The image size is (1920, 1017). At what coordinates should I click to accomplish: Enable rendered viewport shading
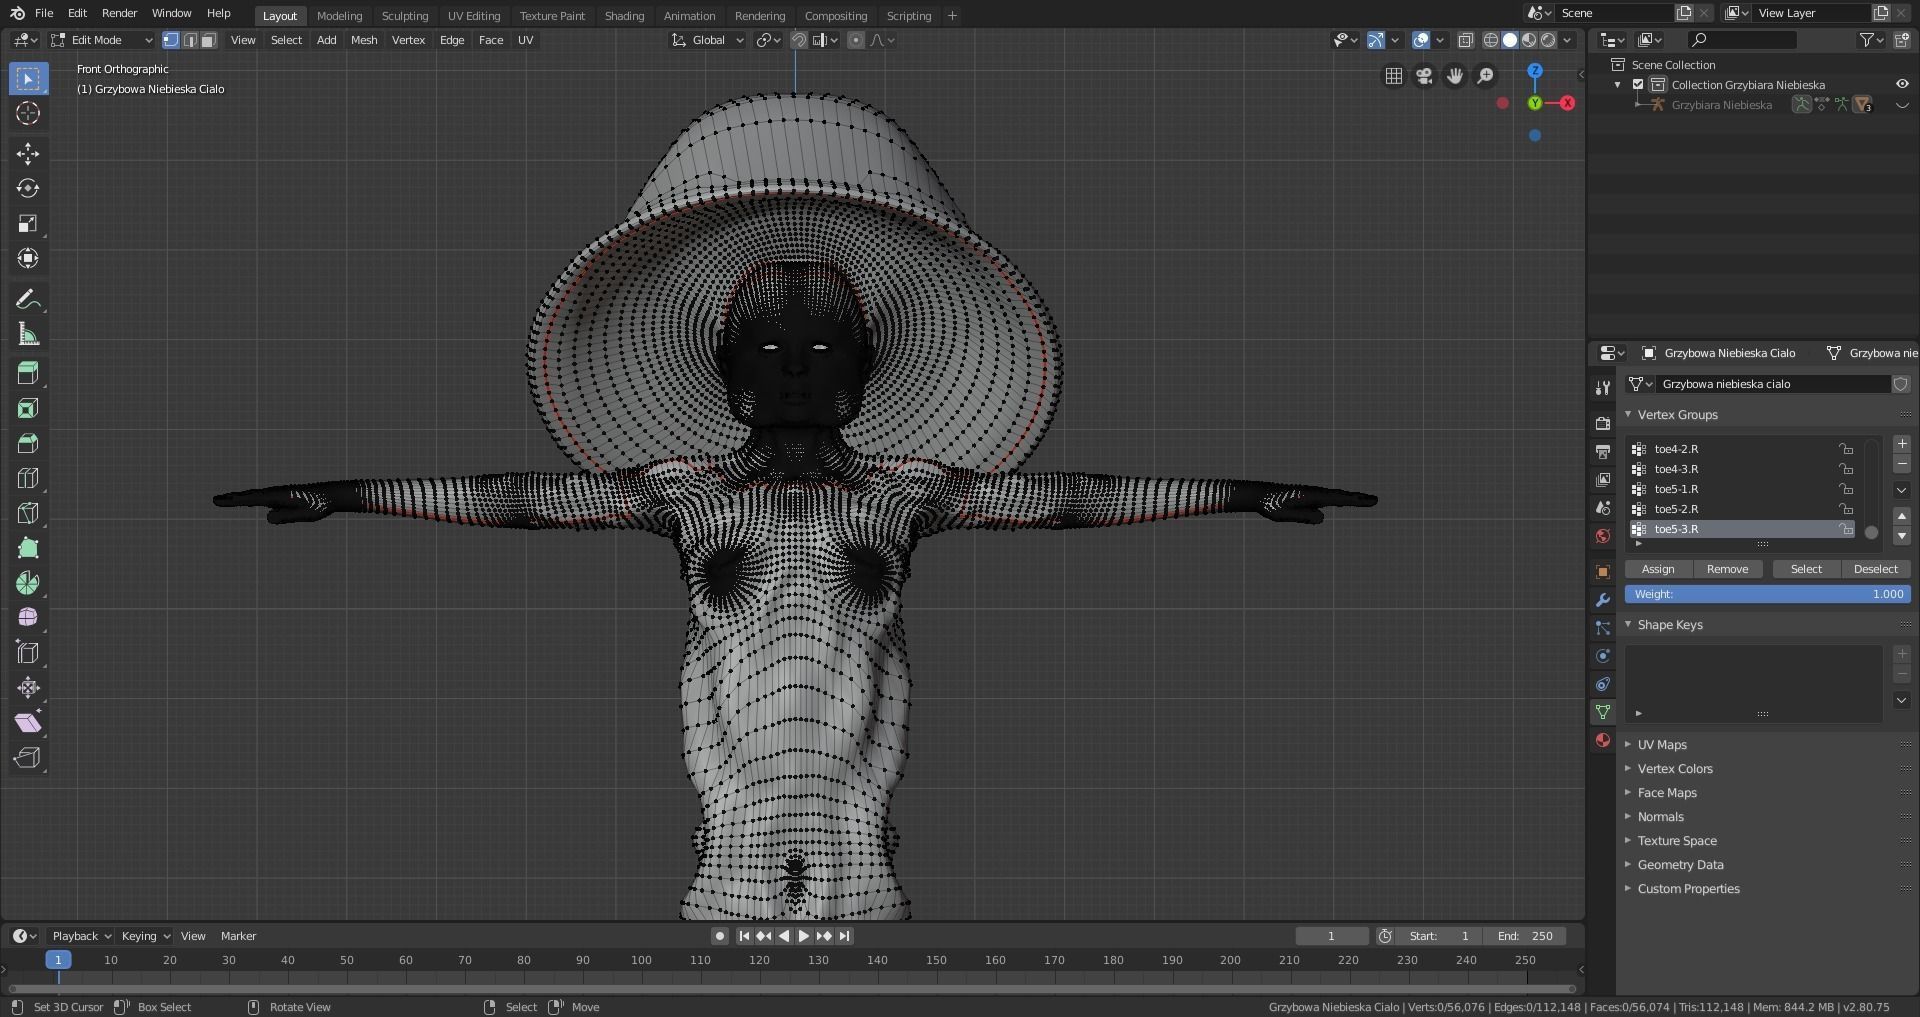pyautogui.click(x=1548, y=40)
